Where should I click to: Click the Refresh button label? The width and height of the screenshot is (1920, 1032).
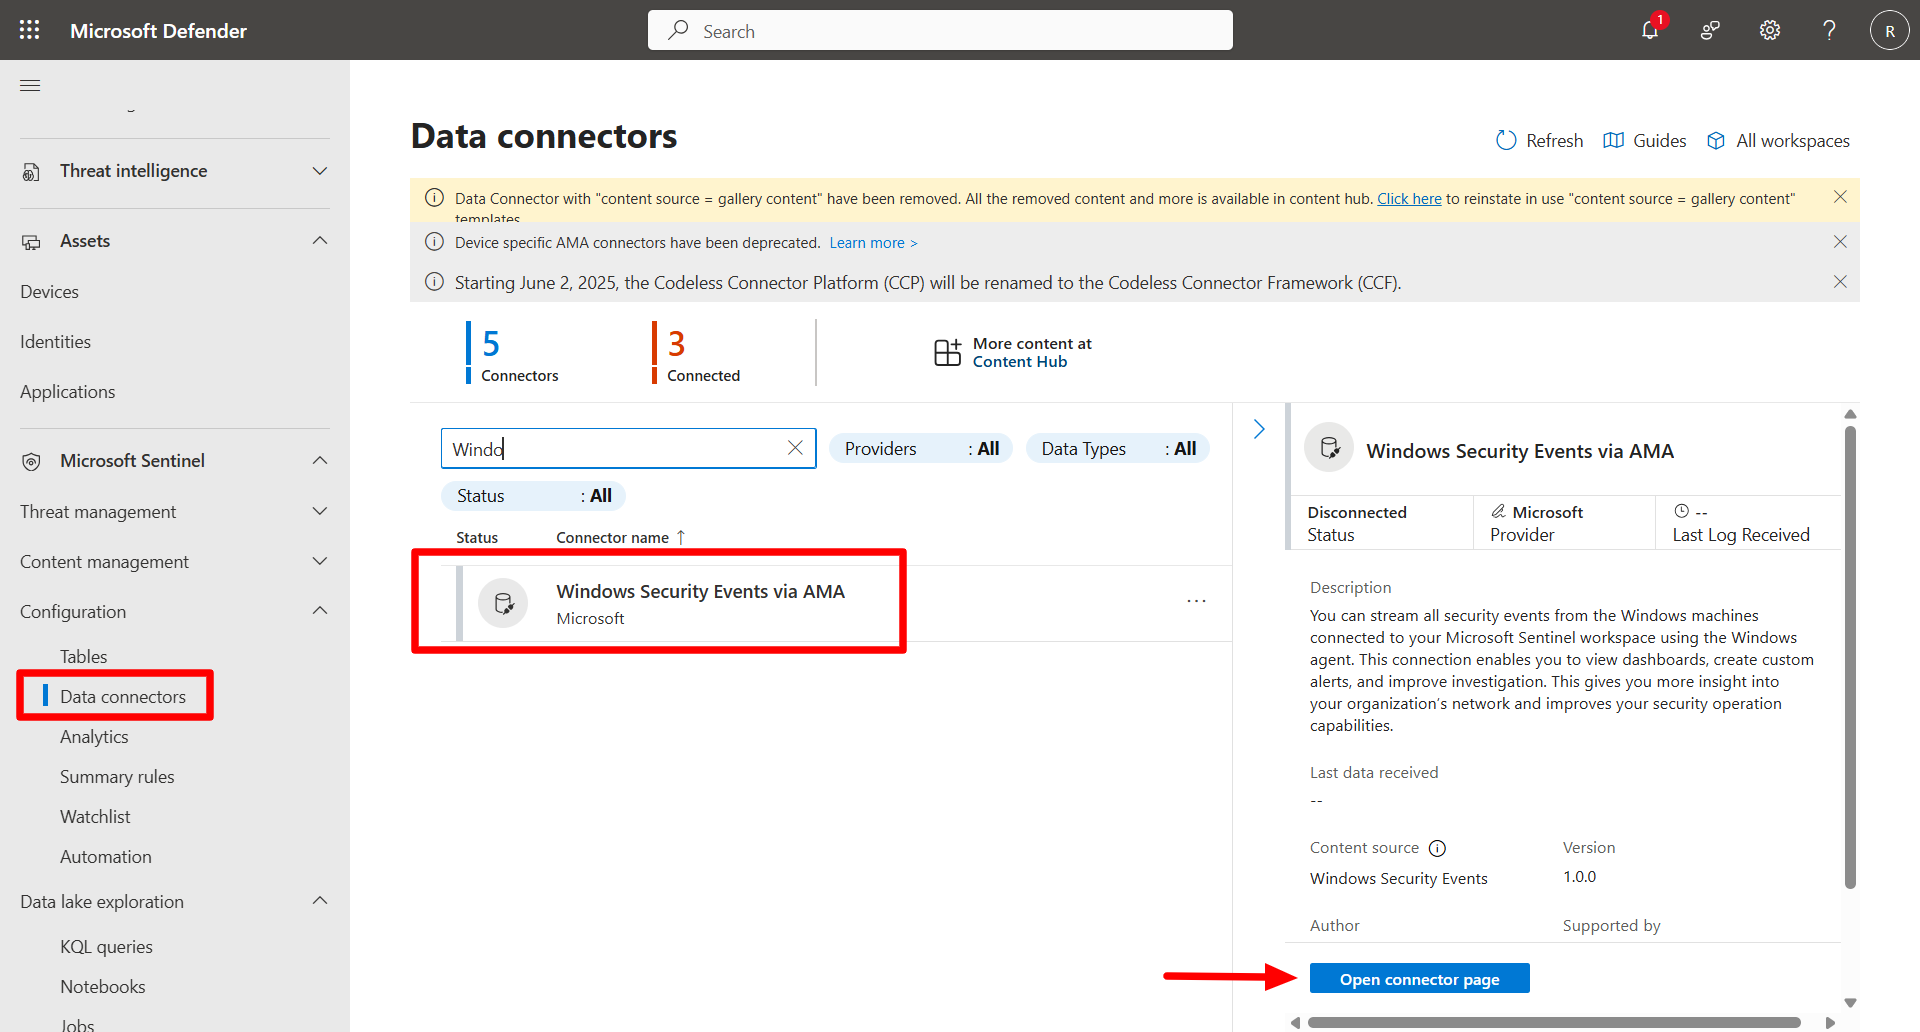(1554, 141)
